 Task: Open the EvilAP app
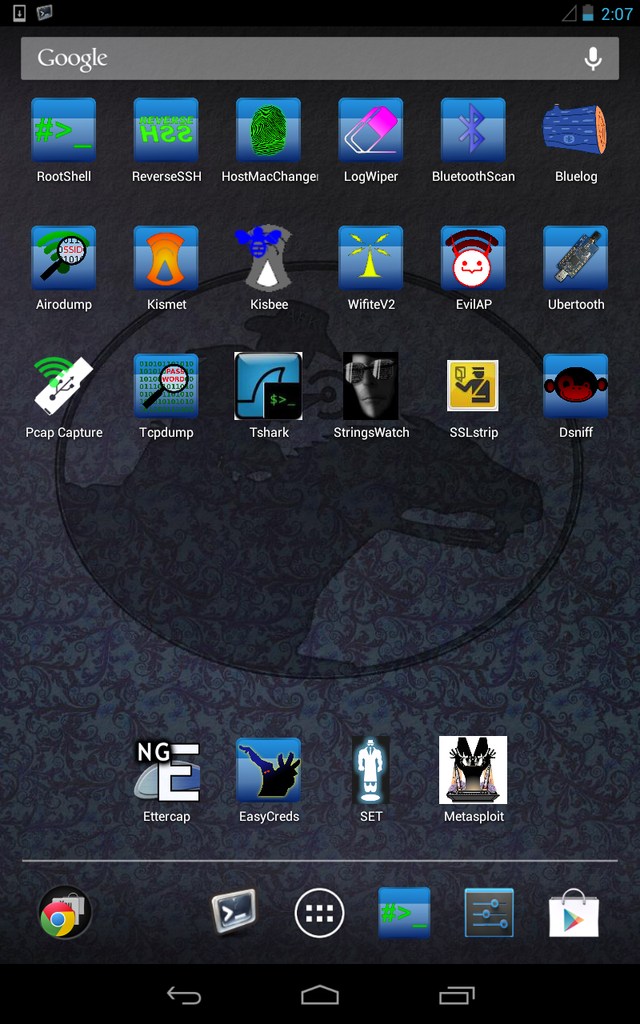(473, 258)
